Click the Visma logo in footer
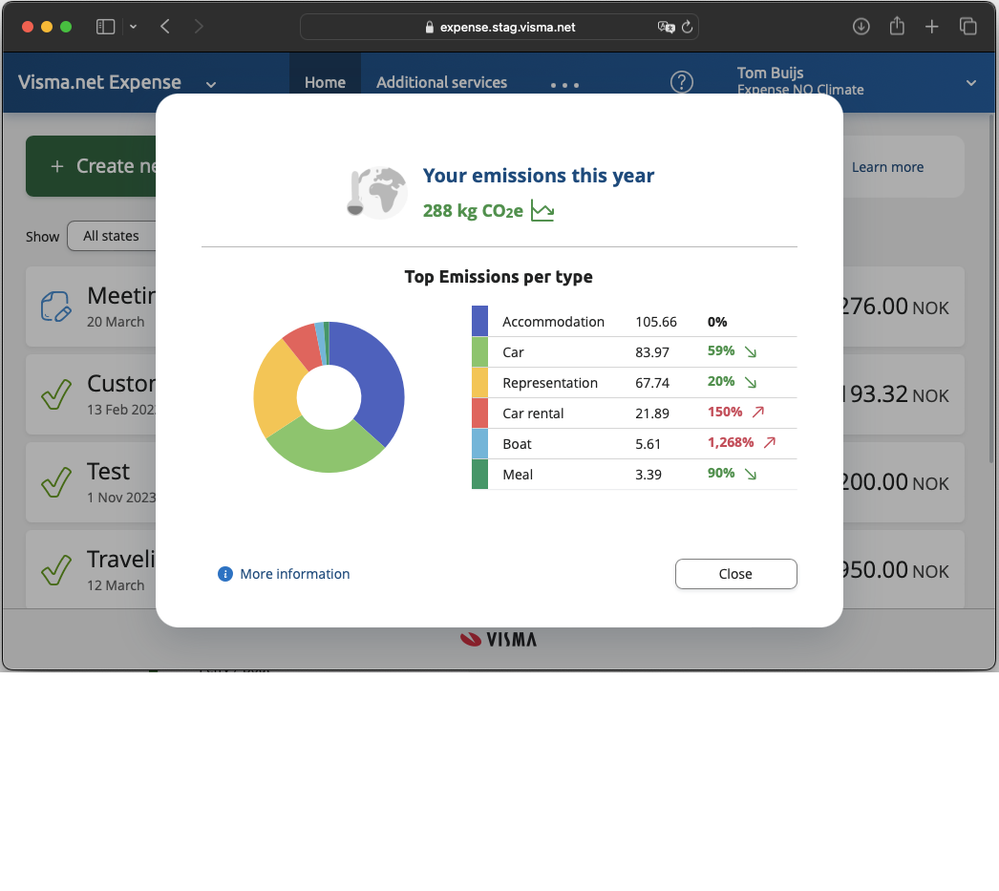 [498, 639]
